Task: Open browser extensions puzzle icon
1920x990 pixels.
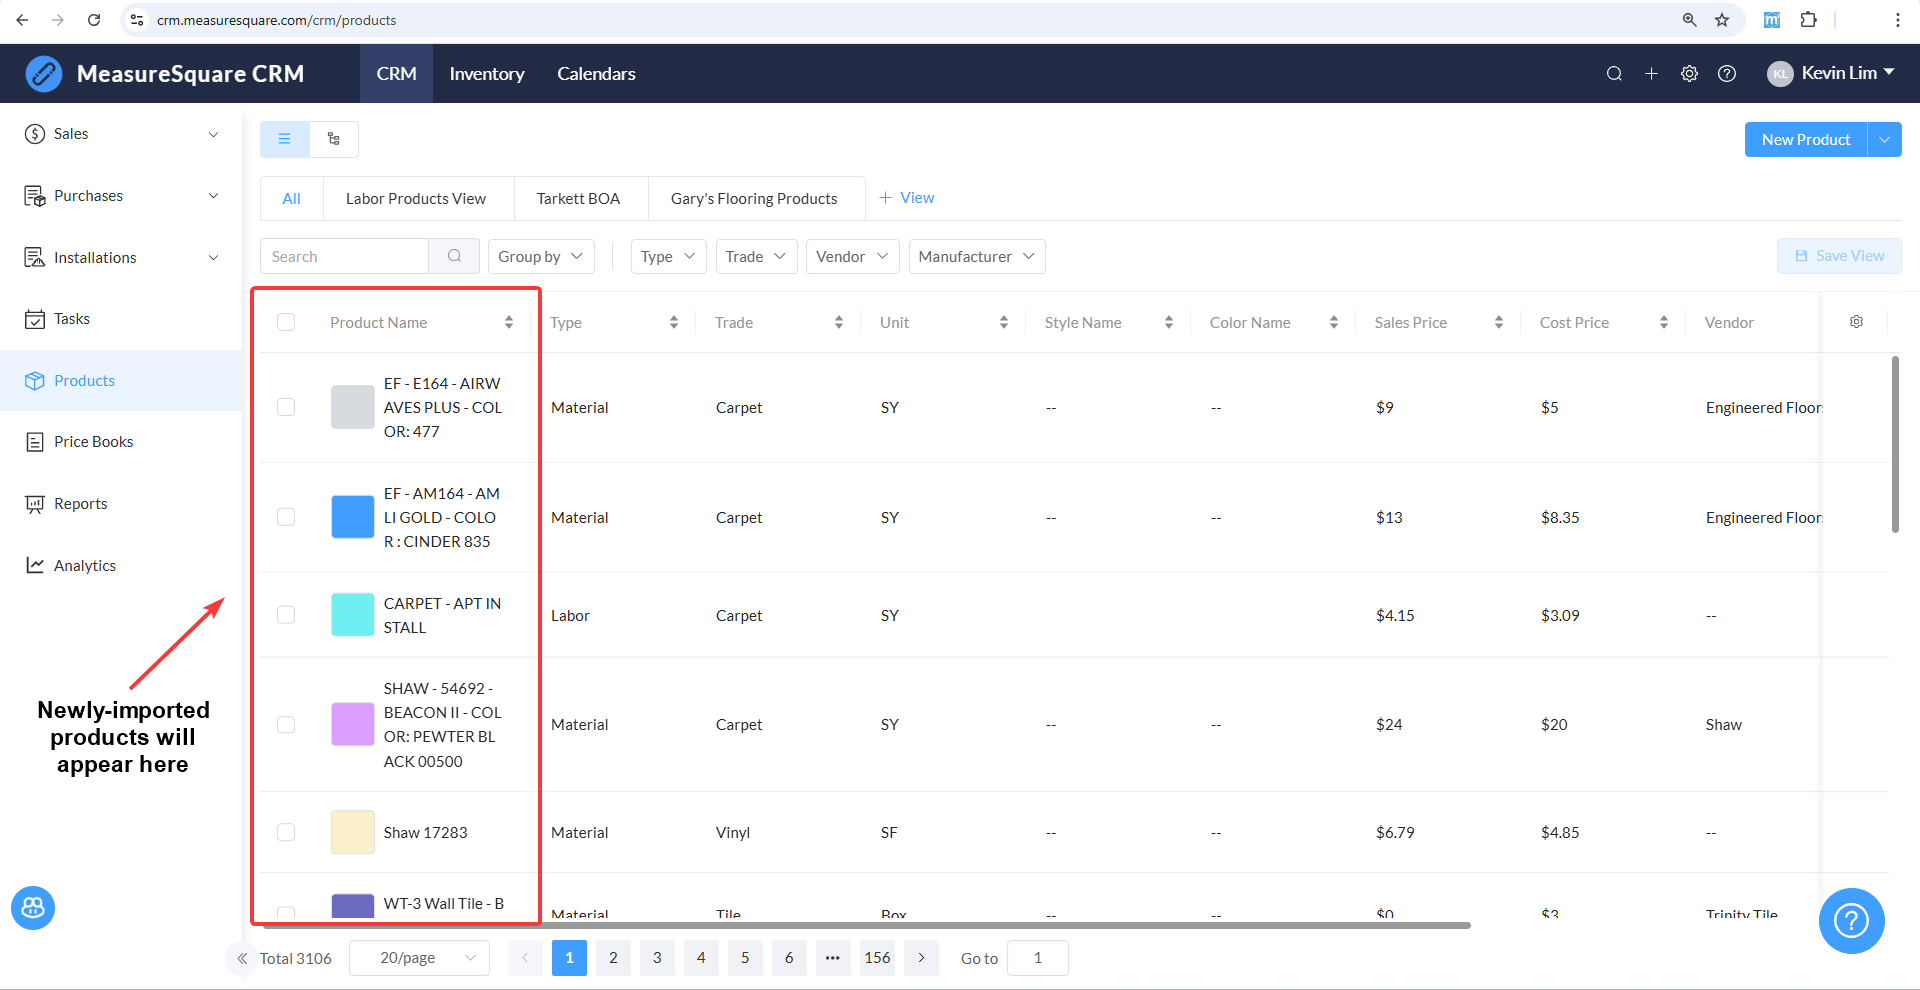Action: click(x=1808, y=20)
